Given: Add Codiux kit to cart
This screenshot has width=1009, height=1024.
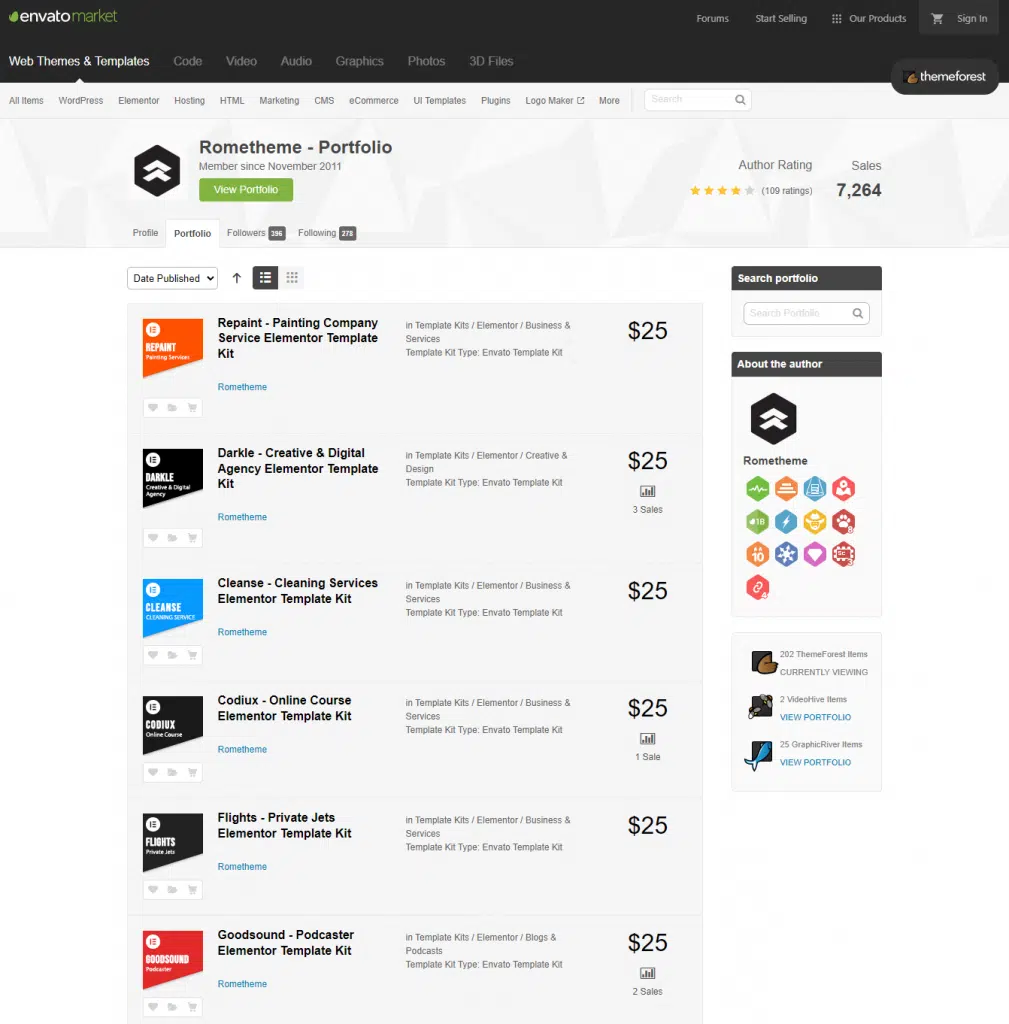Looking at the screenshot, I should pyautogui.click(x=192, y=773).
